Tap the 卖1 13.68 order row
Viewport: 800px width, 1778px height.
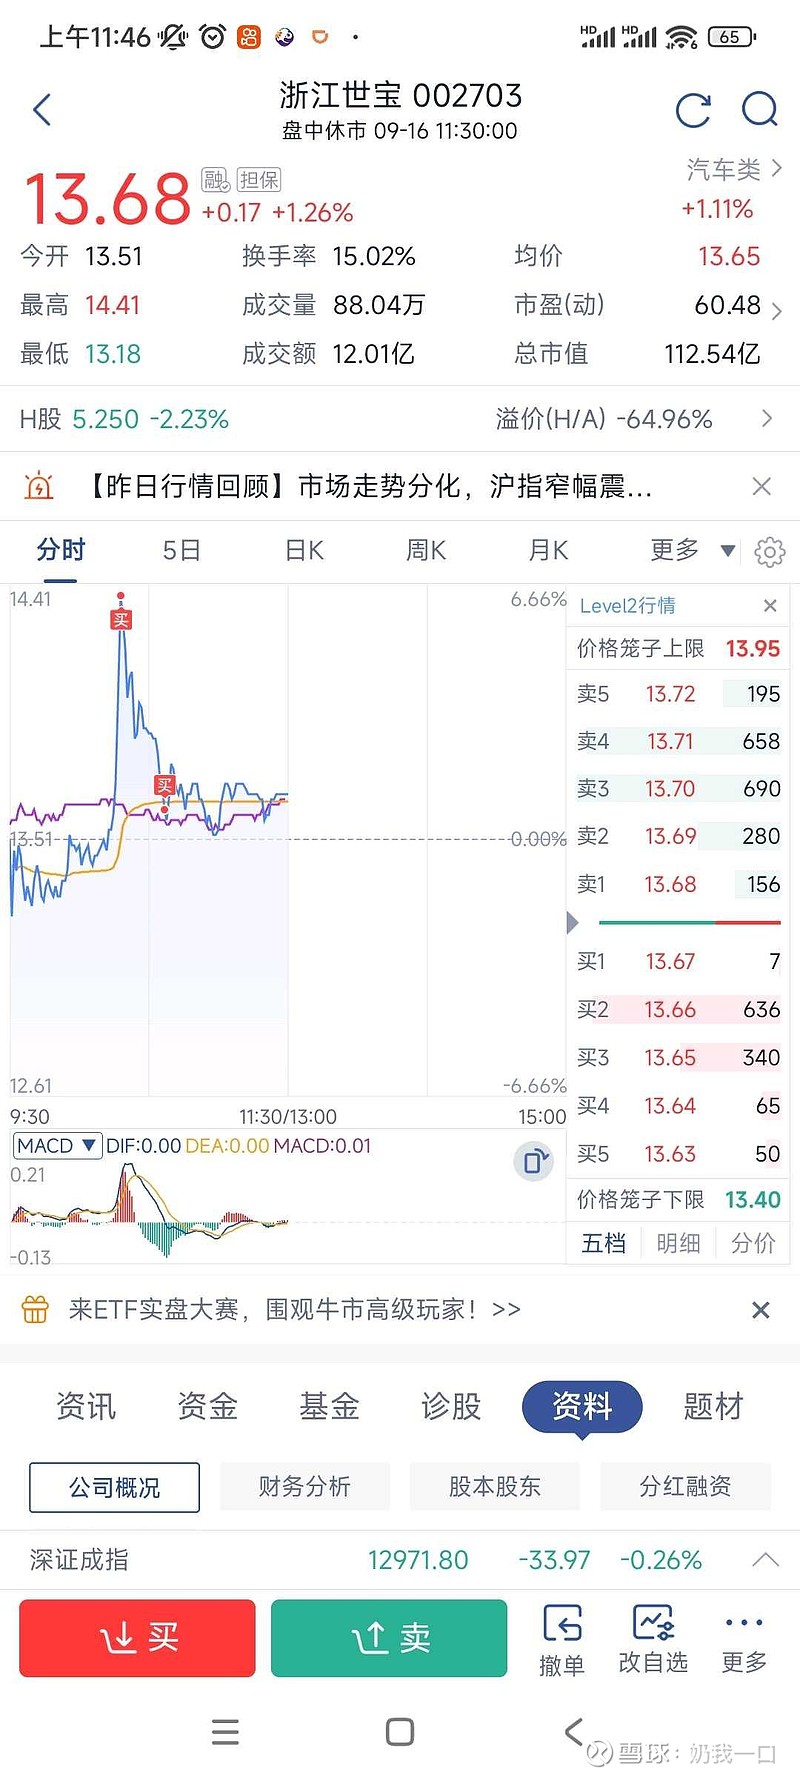[678, 884]
